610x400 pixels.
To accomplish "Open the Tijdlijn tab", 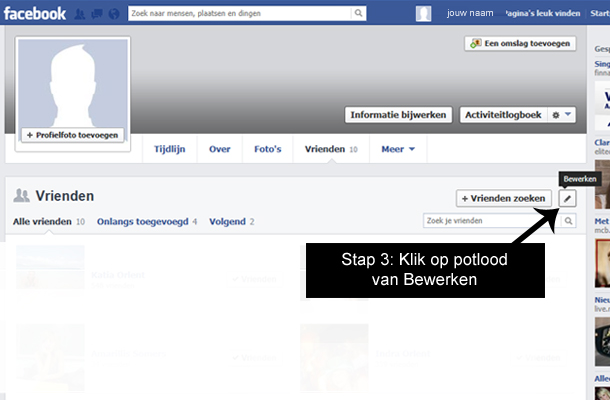I will (170, 149).
